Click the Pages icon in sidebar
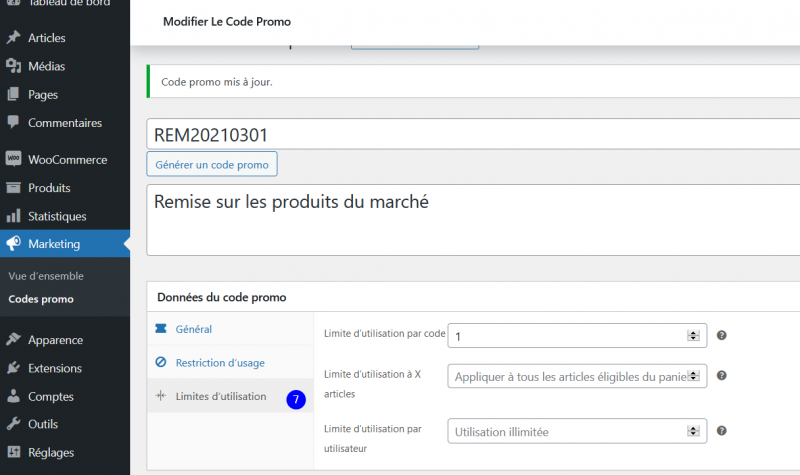 click(14, 94)
